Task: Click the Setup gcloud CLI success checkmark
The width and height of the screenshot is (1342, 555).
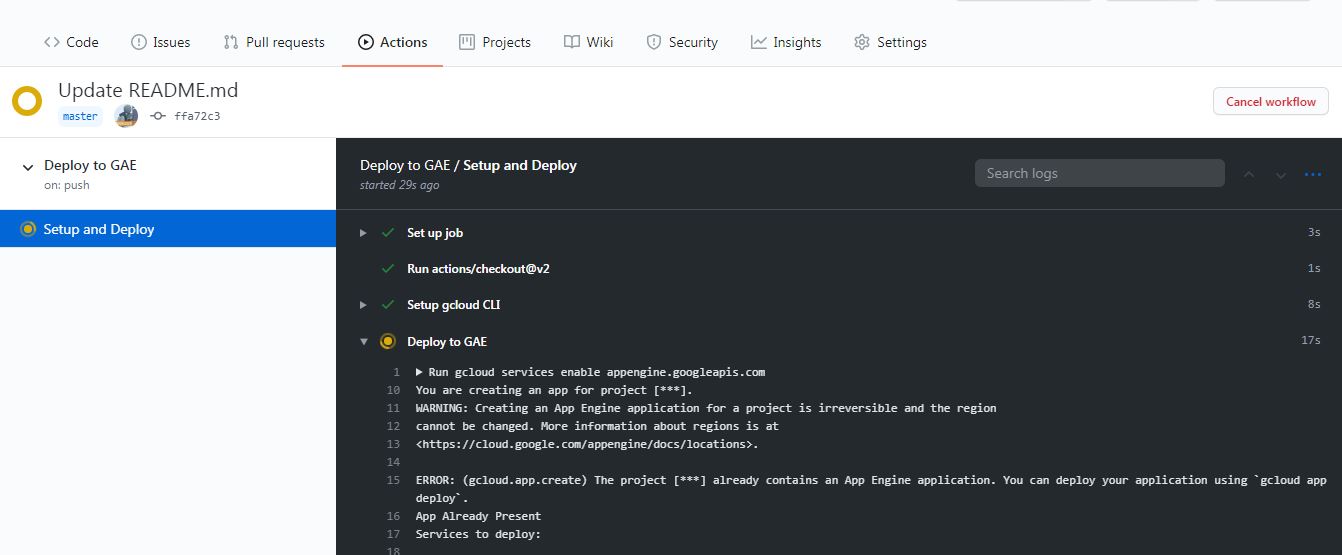Action: (x=388, y=305)
